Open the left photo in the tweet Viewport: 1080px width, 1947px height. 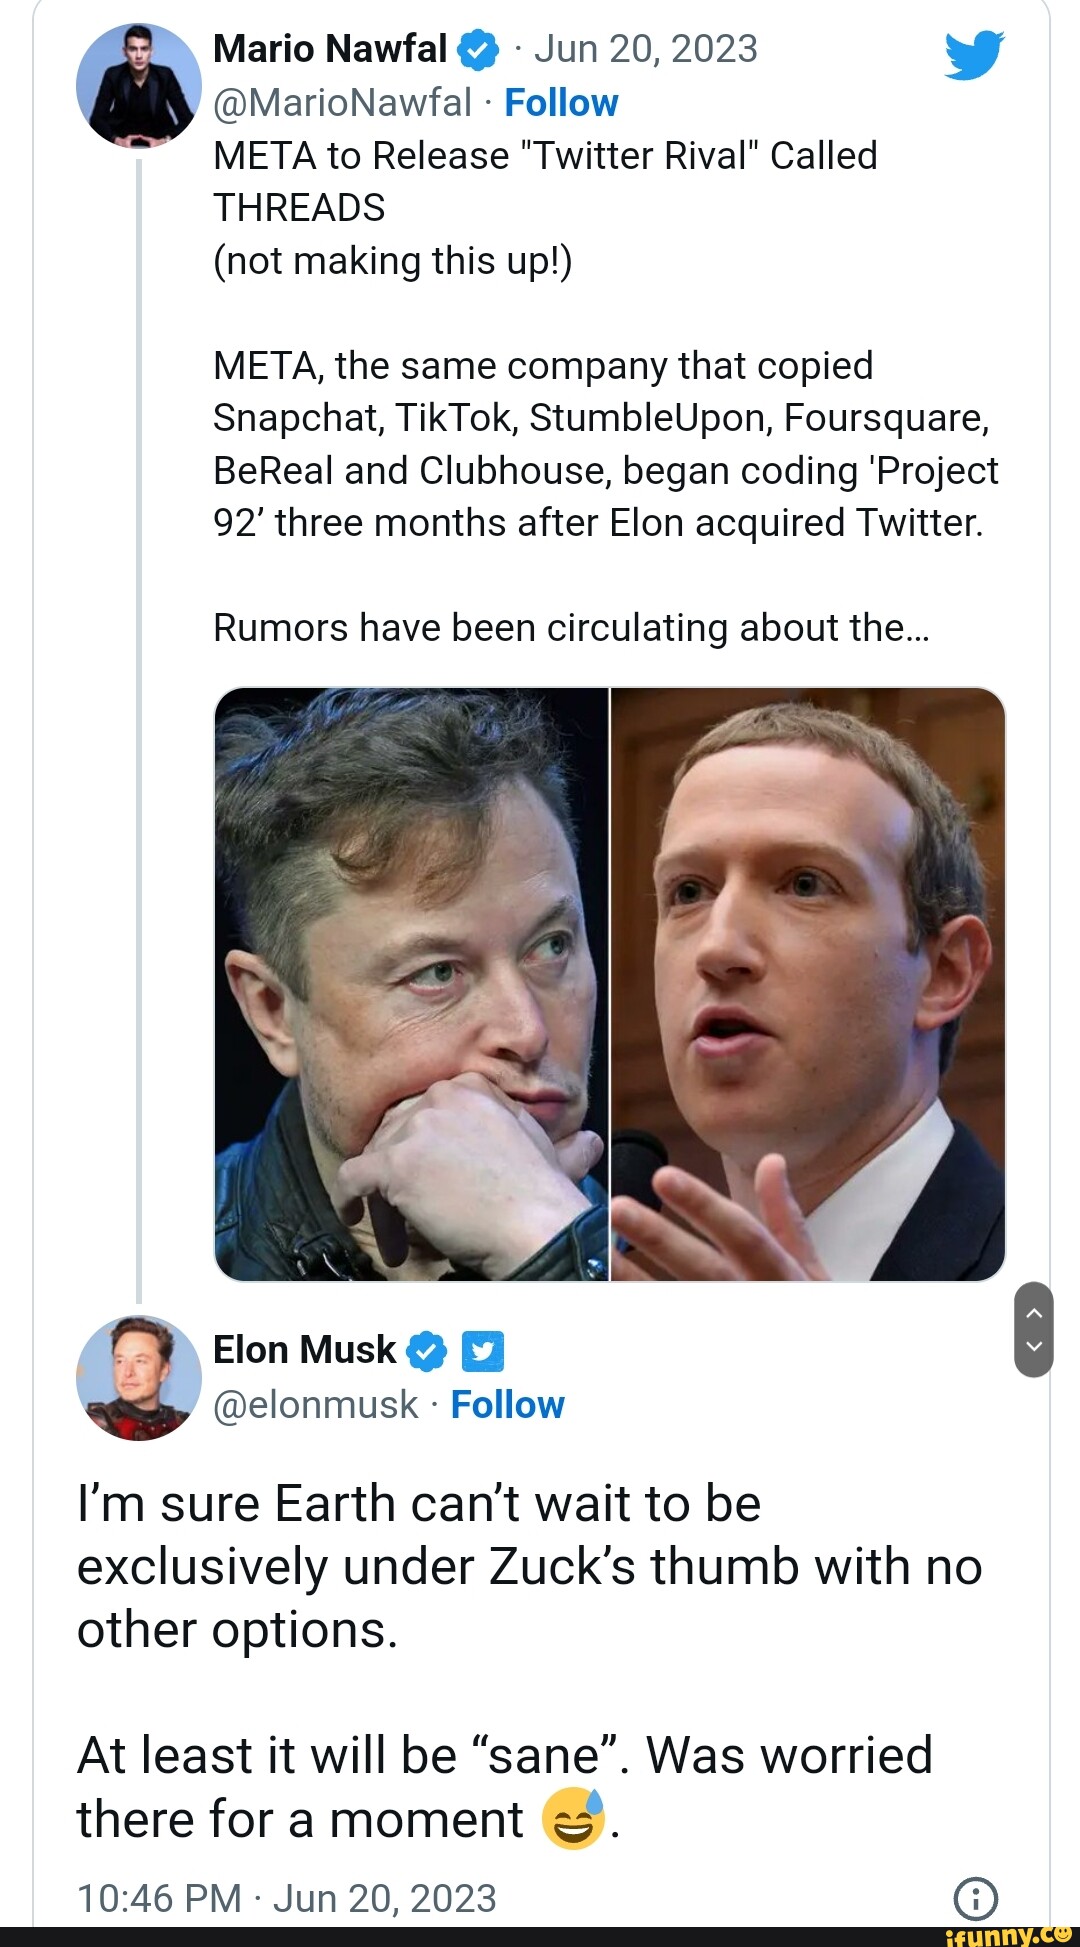click(411, 984)
